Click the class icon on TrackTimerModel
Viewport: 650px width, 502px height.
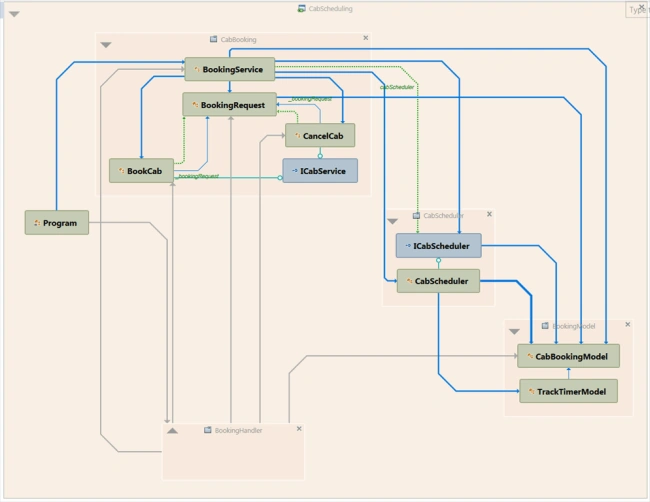tap(531, 391)
